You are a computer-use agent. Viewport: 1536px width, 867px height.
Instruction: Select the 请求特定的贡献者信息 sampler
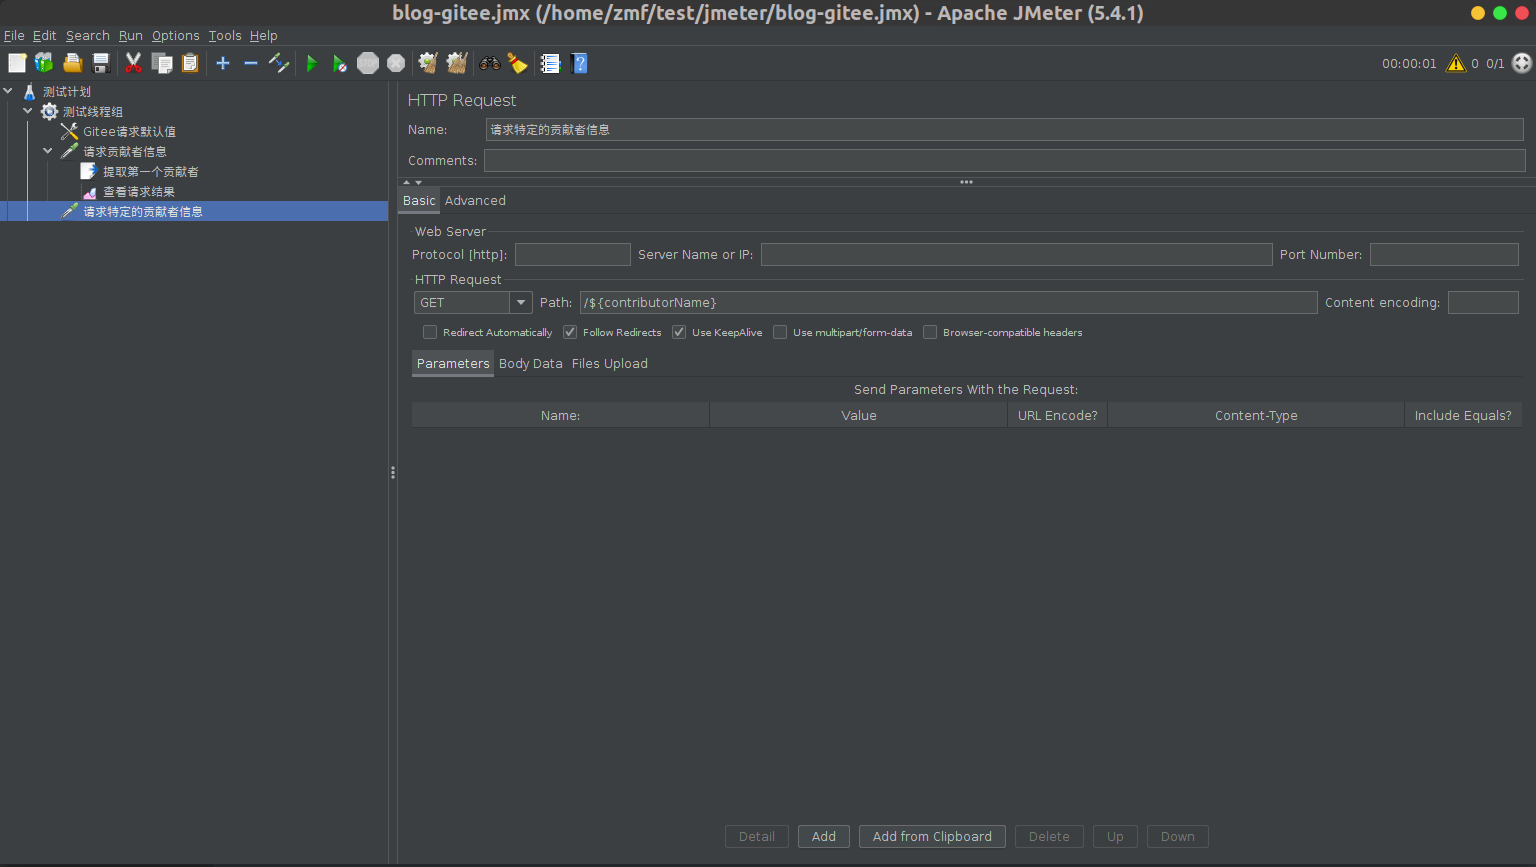pos(143,211)
